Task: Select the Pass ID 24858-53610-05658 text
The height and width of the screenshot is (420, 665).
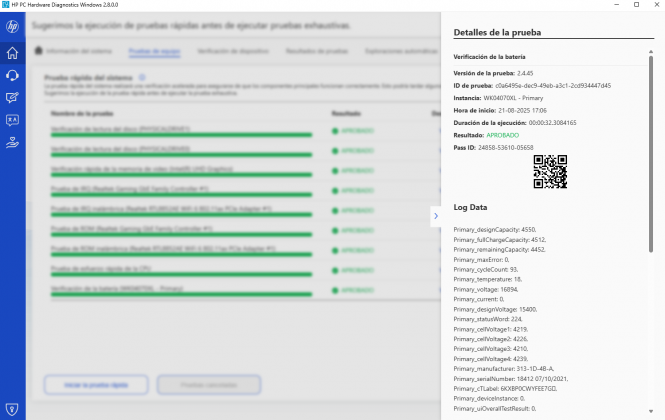Action: 494,147
